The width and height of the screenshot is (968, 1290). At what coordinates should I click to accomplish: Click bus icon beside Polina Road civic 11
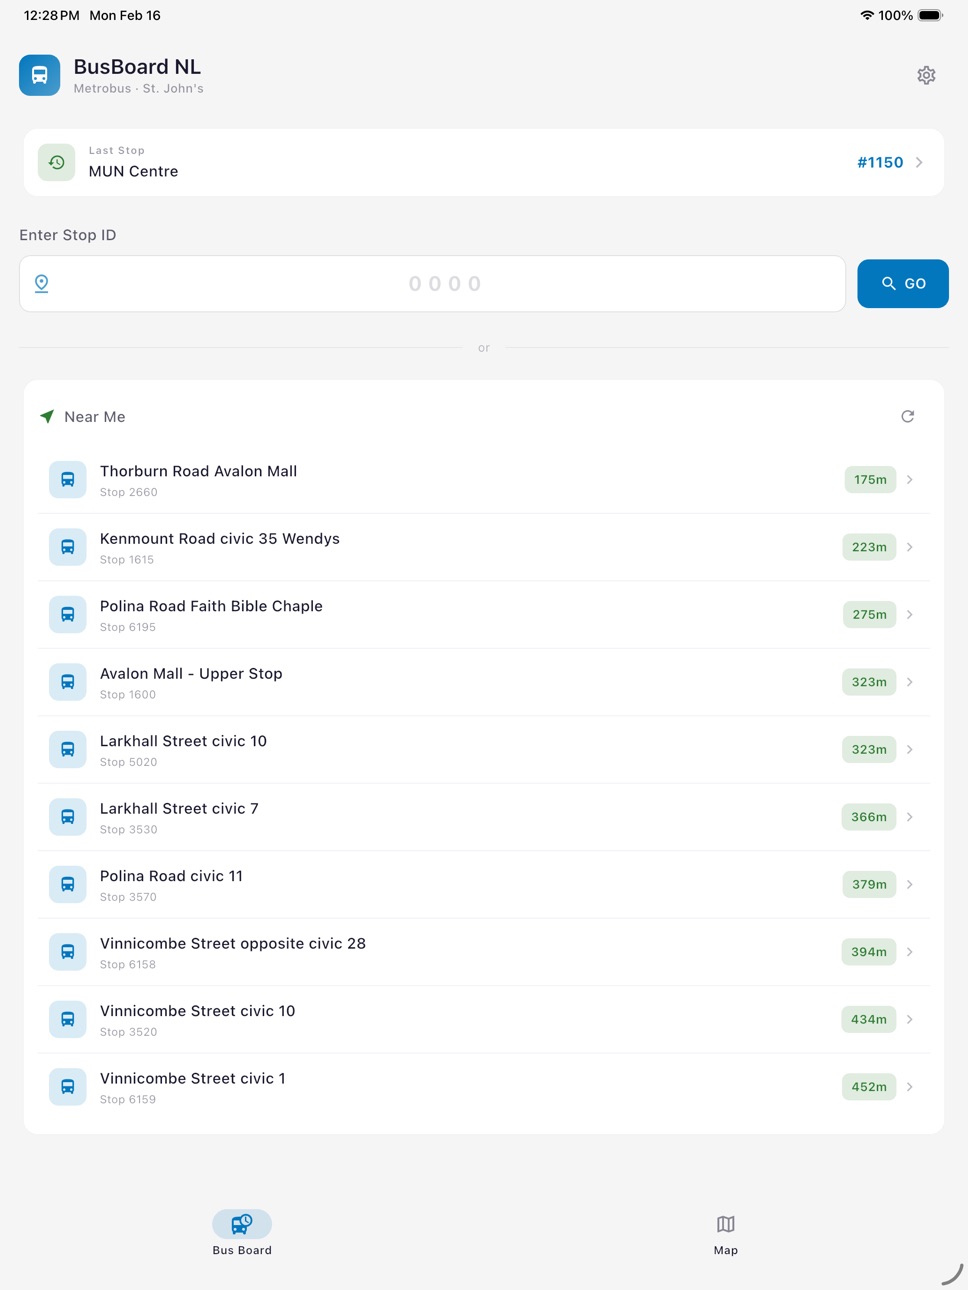[68, 885]
